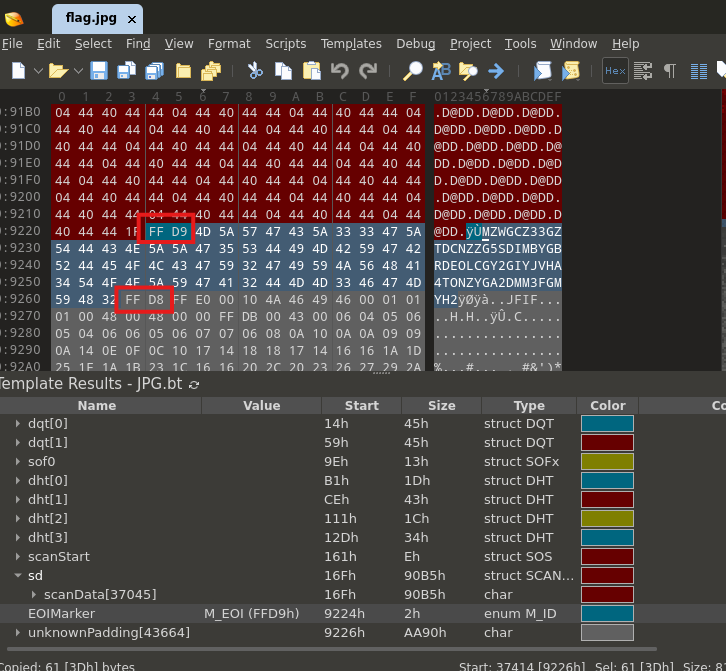Open the Project menu
This screenshot has width=726, height=671.
[470, 44]
